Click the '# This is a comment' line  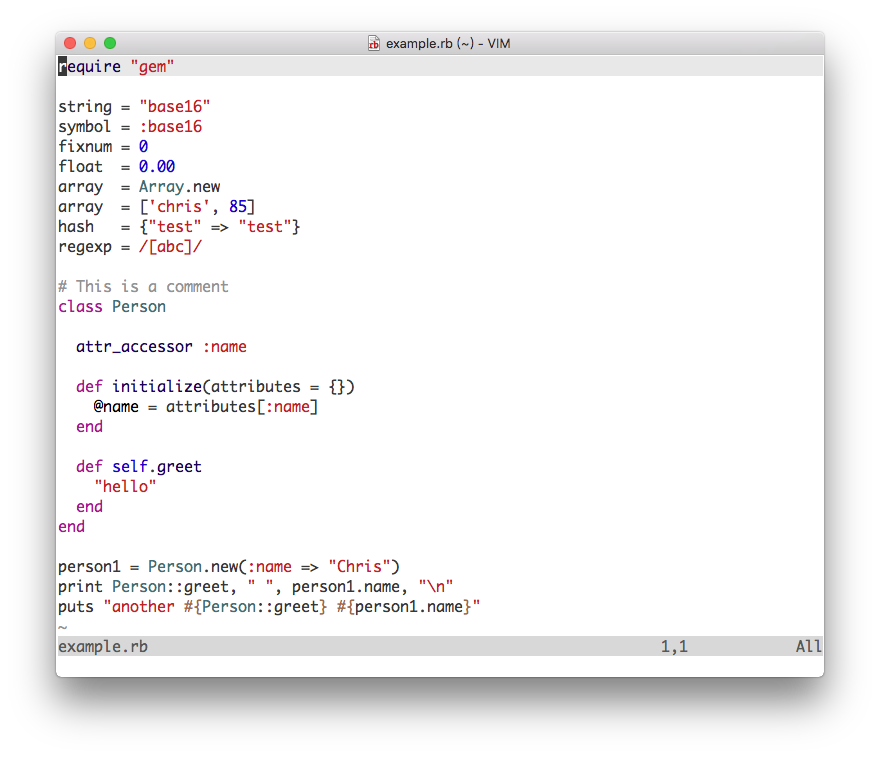coord(144,287)
